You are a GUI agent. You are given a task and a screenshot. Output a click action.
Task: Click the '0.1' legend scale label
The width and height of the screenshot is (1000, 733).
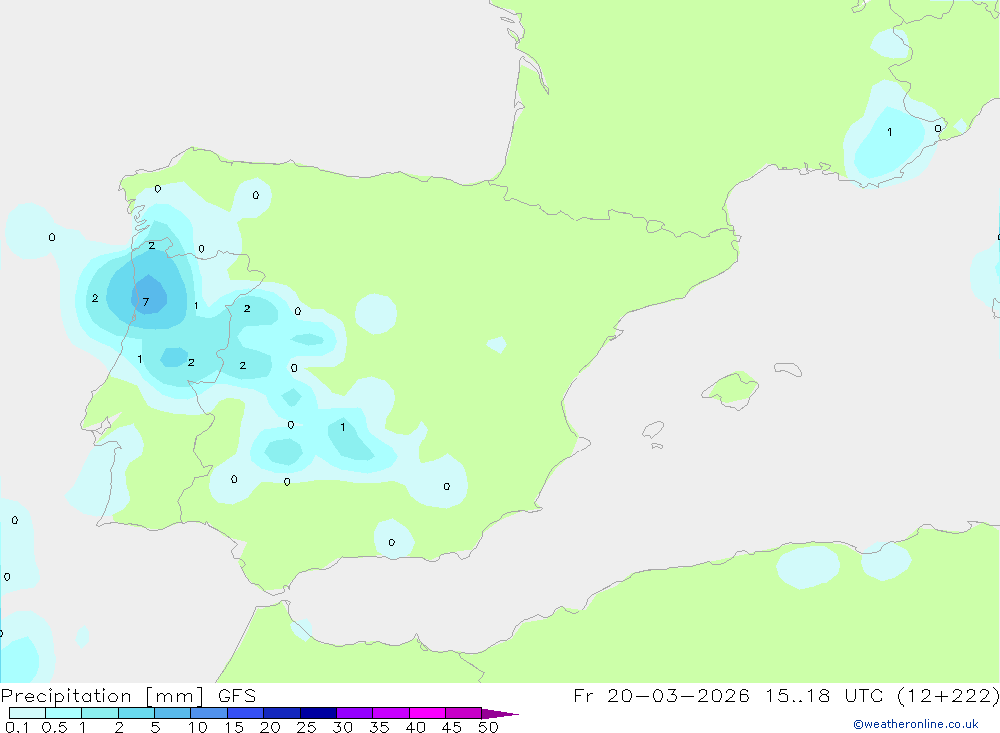pyautogui.click(x=17, y=727)
